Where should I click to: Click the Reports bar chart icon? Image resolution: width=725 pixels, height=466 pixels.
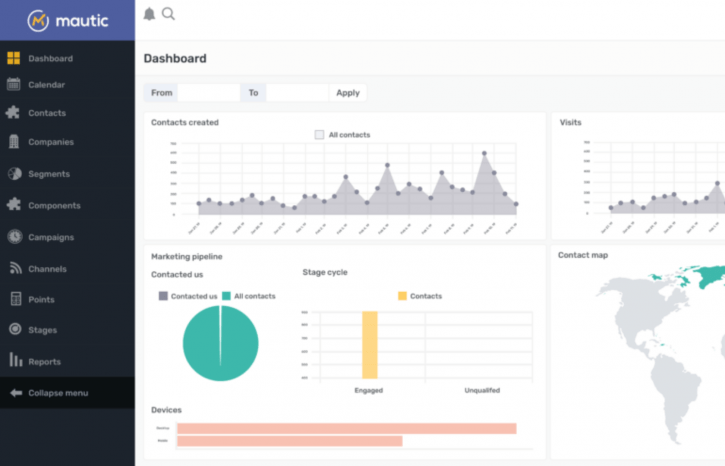click(x=14, y=361)
